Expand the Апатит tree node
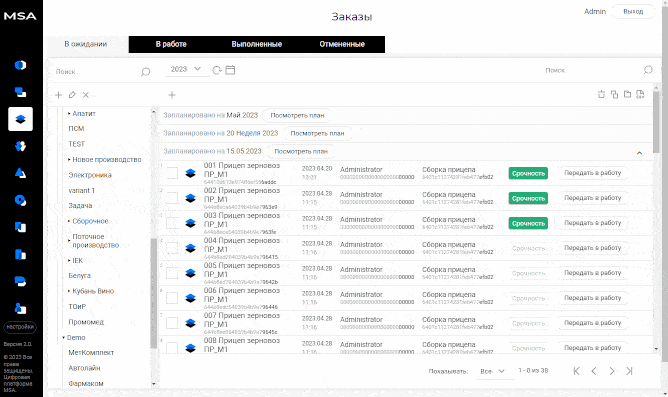 (69, 114)
